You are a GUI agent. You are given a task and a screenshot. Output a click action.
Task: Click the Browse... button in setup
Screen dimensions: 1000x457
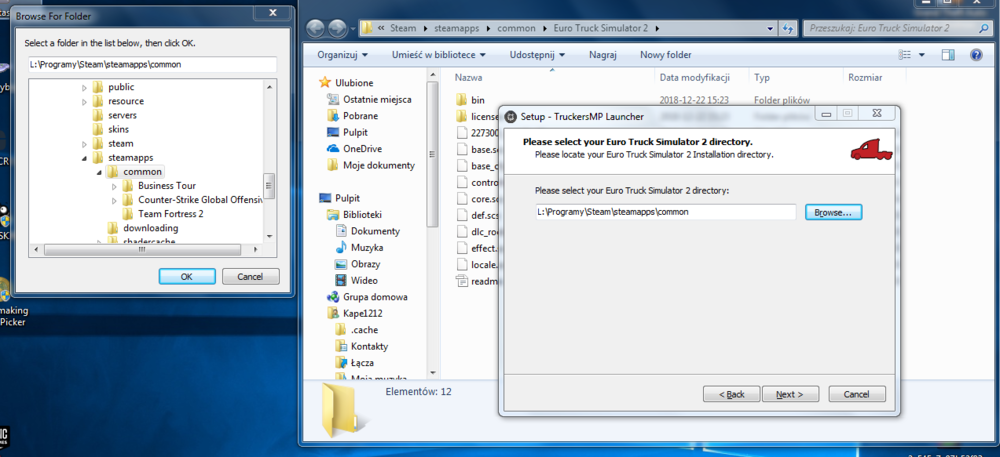point(834,212)
